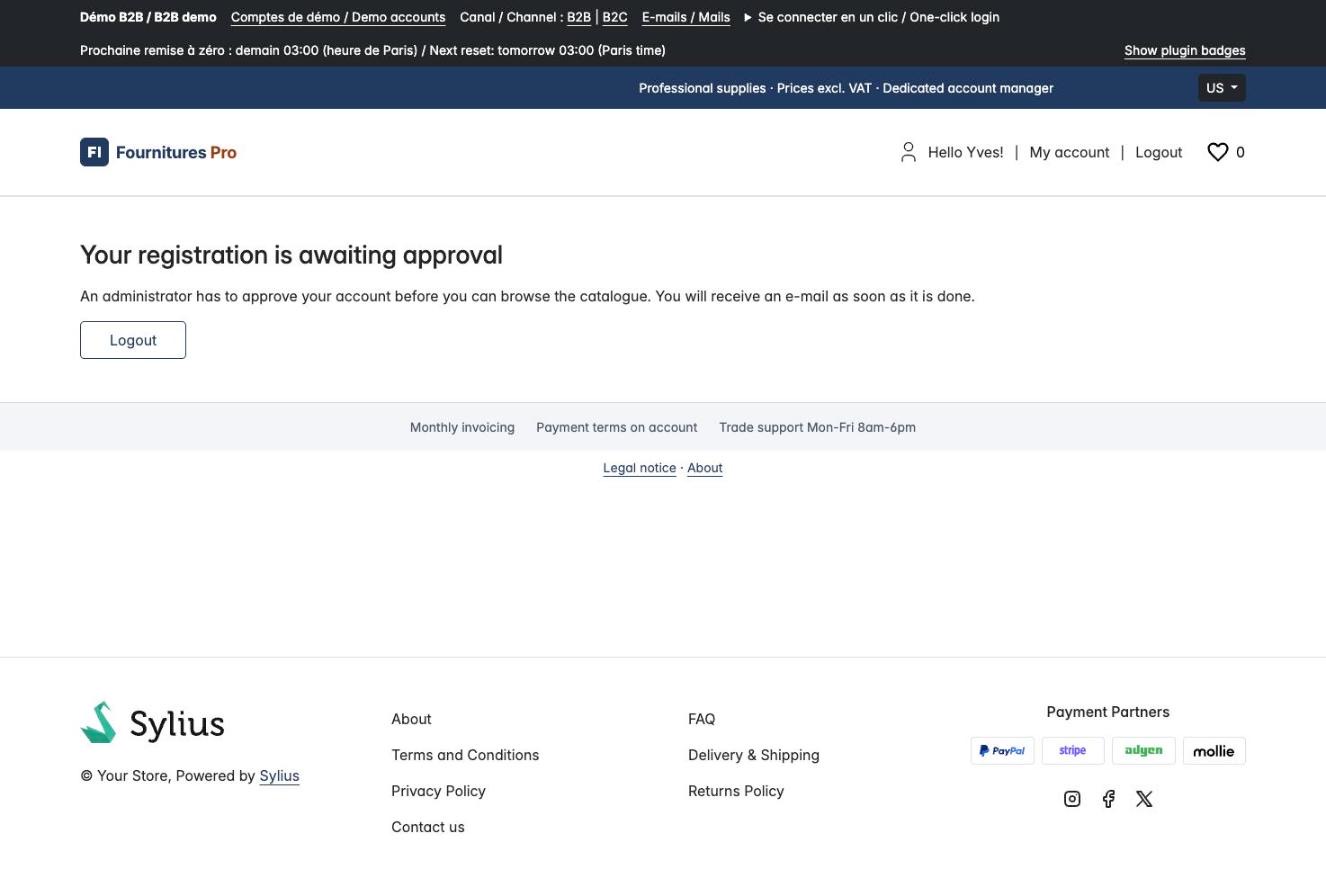
Task: Click the Fournitures Pro logo
Action: tap(158, 152)
